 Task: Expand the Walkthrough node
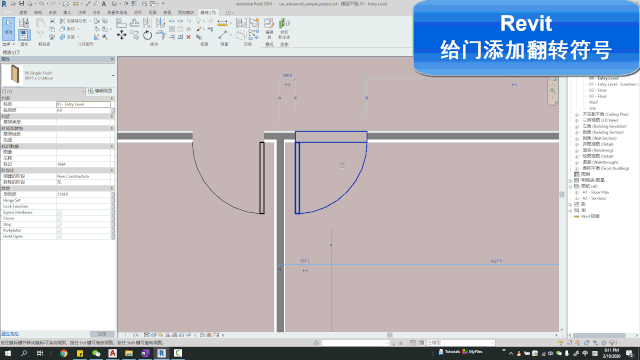tap(577, 162)
